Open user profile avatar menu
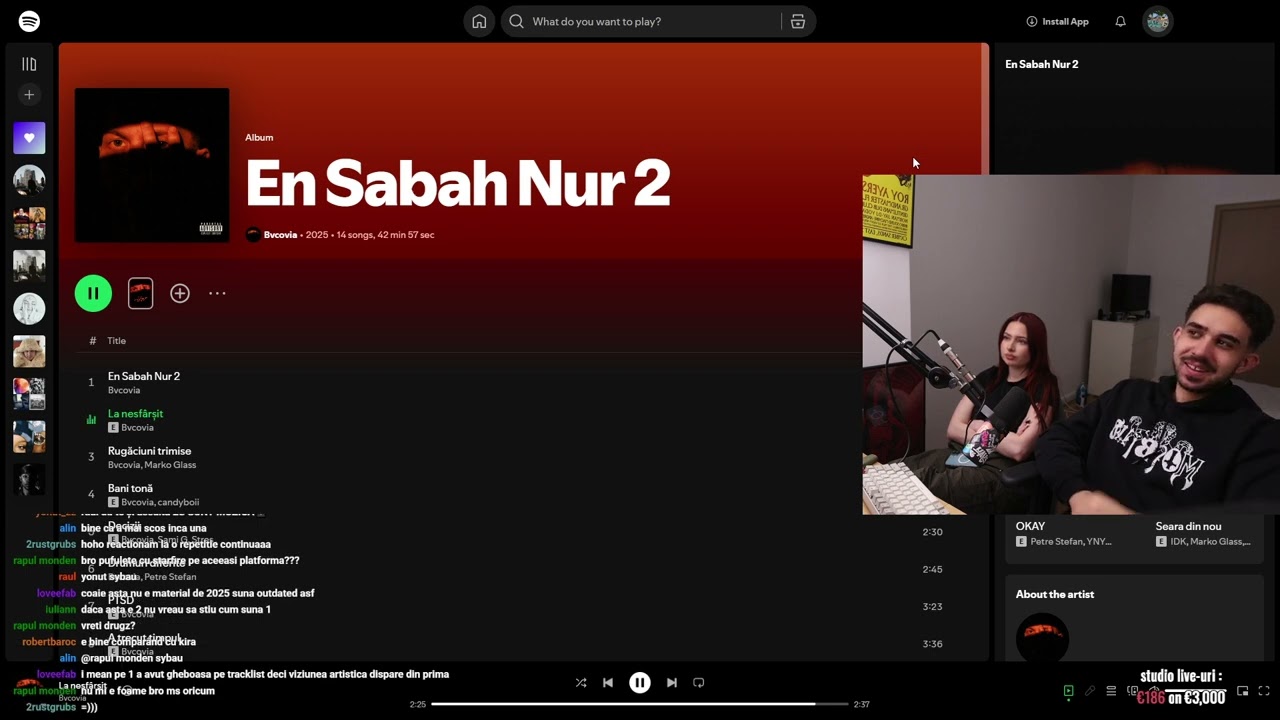Screen dimensions: 1280x720 1157,21
